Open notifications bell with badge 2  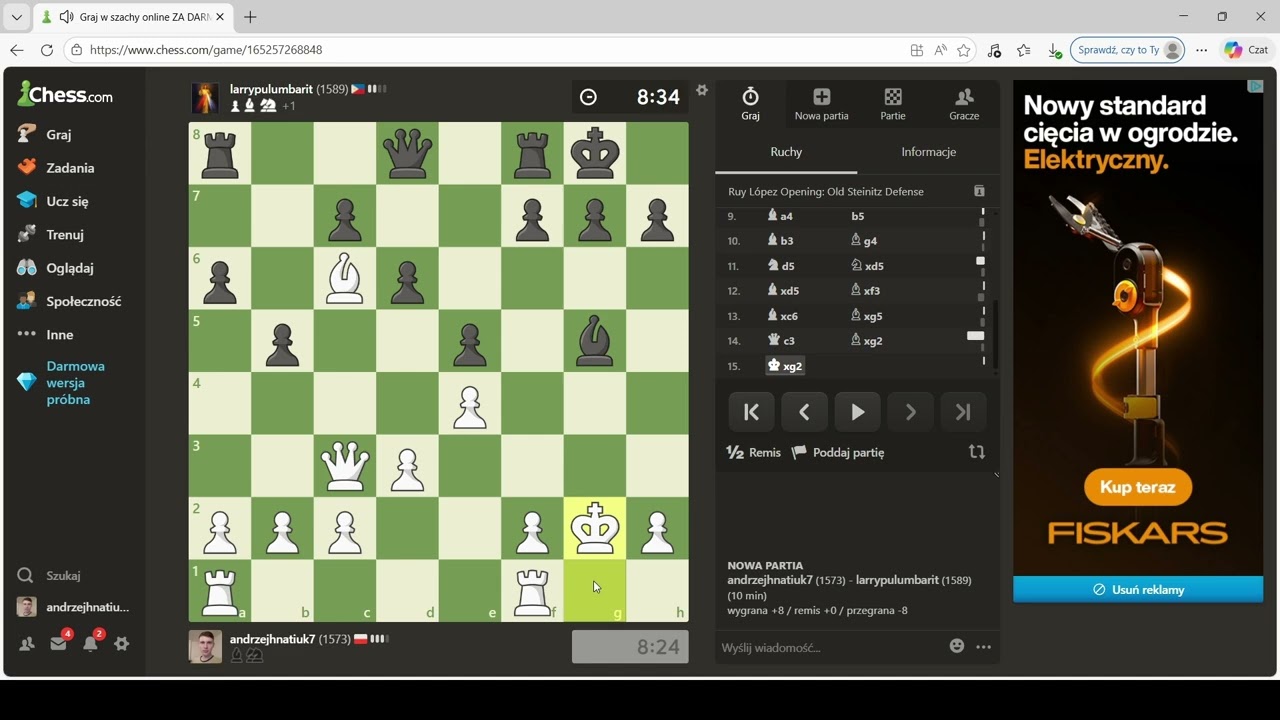91,643
